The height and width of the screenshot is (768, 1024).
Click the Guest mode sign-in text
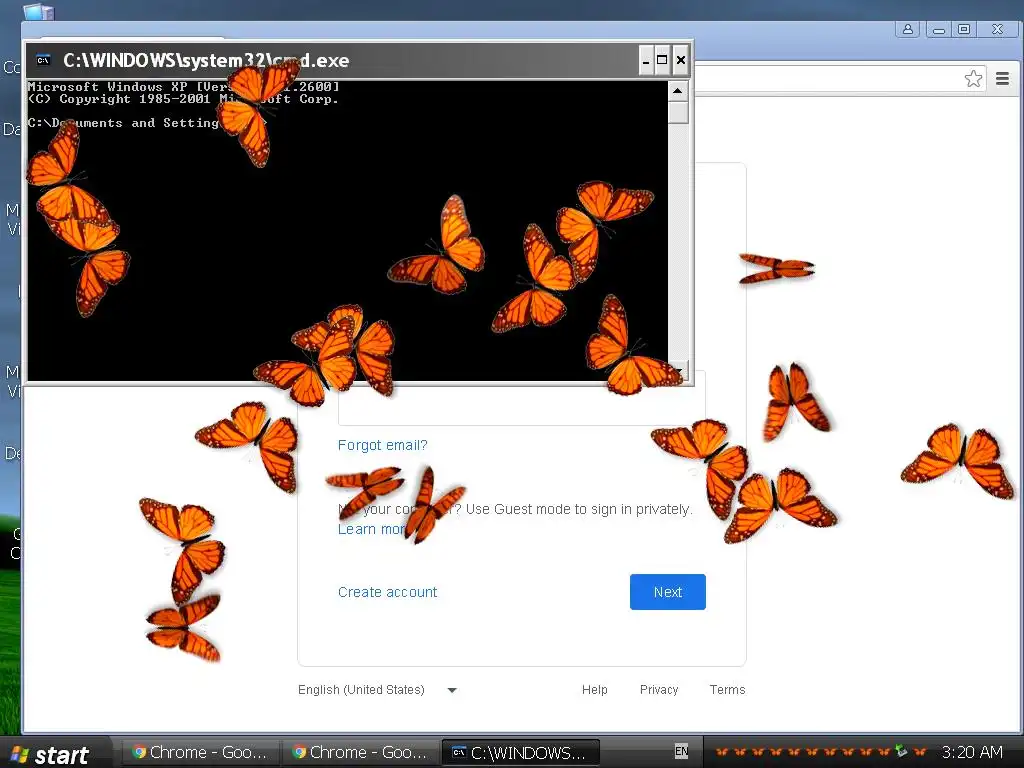515,509
